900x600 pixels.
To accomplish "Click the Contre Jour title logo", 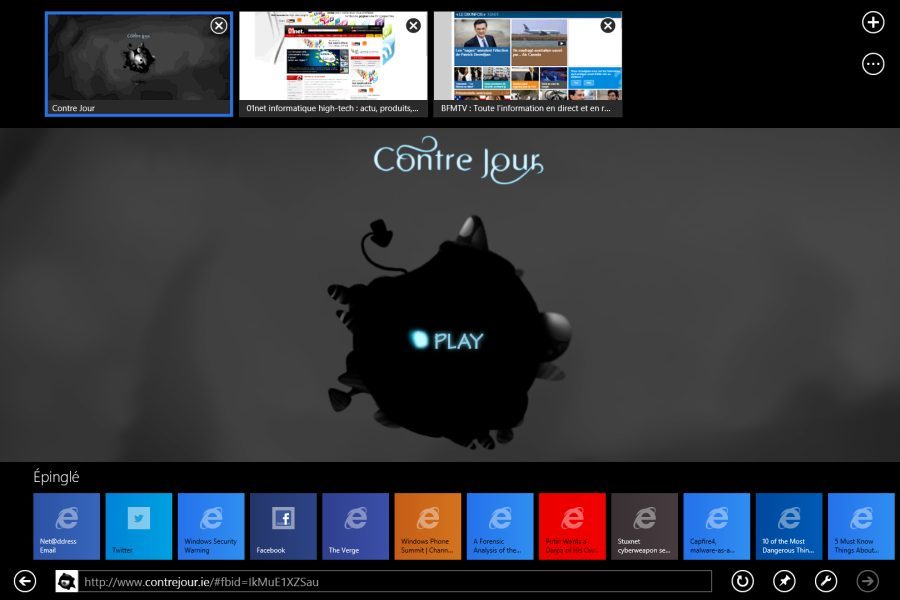I will click(458, 160).
